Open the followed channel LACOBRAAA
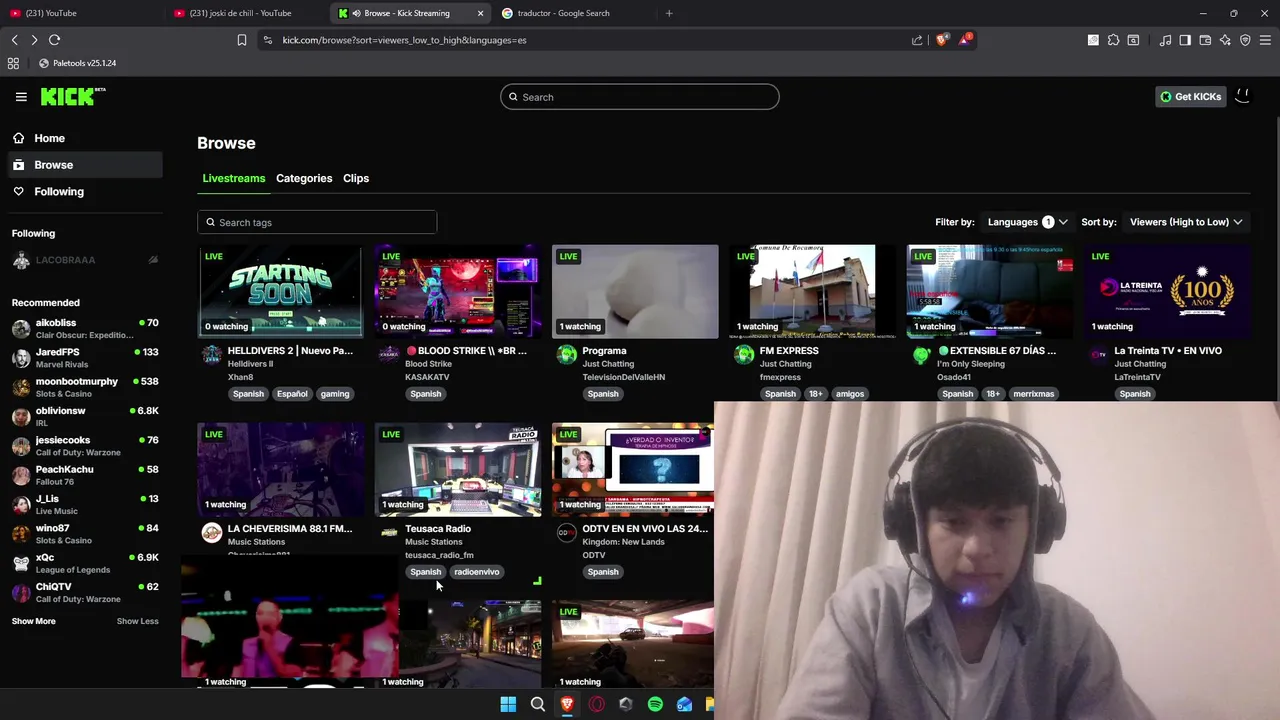 [84, 260]
